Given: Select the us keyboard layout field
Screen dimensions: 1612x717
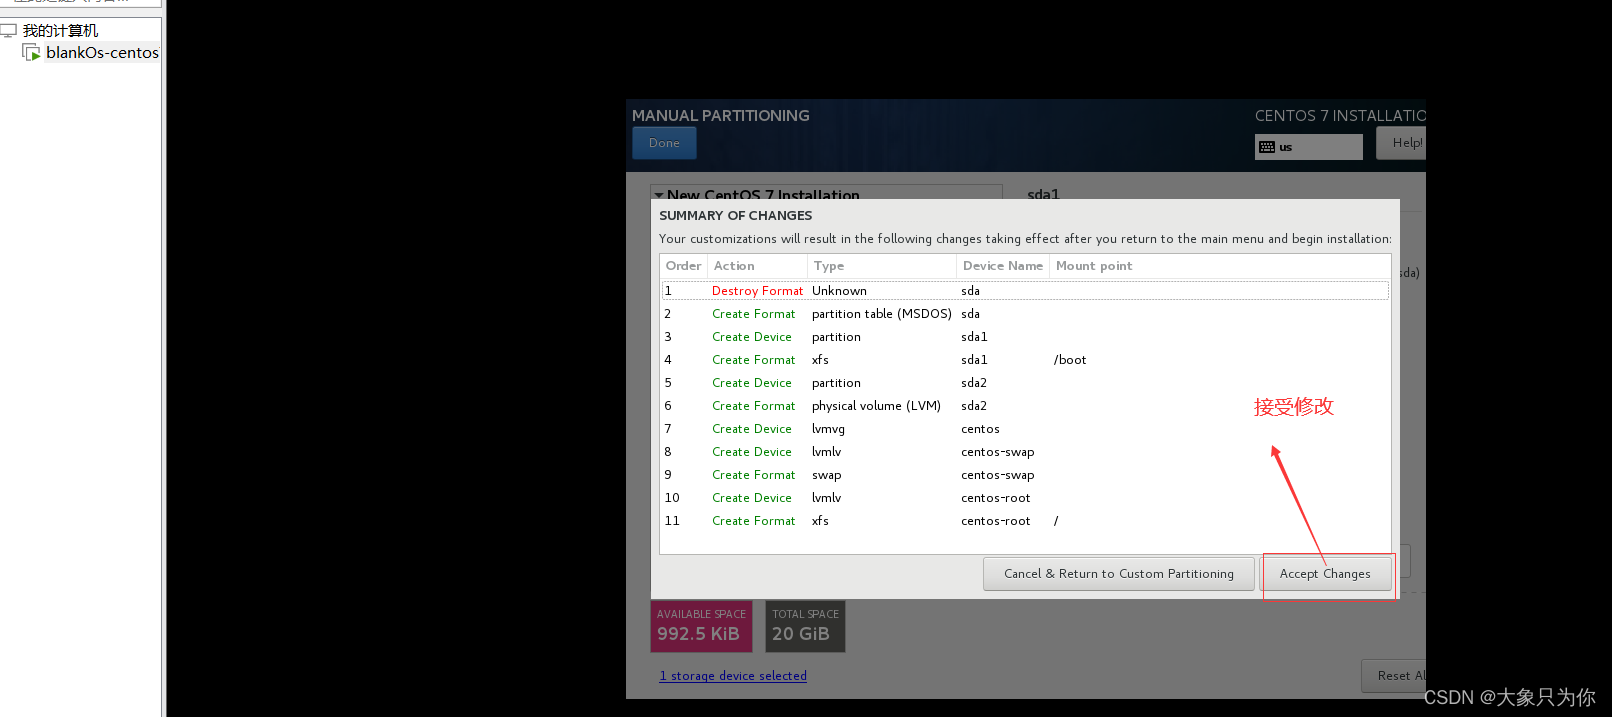Looking at the screenshot, I should tap(1309, 147).
